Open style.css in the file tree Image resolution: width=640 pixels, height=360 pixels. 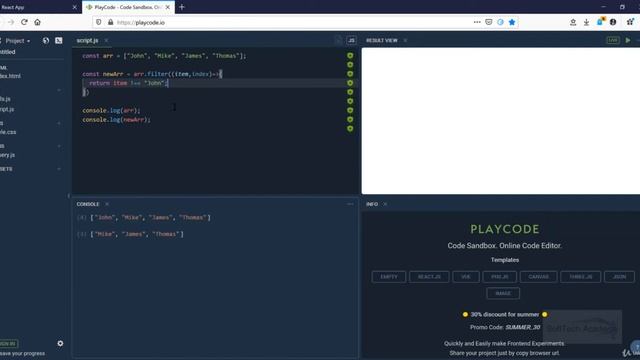click(9, 132)
